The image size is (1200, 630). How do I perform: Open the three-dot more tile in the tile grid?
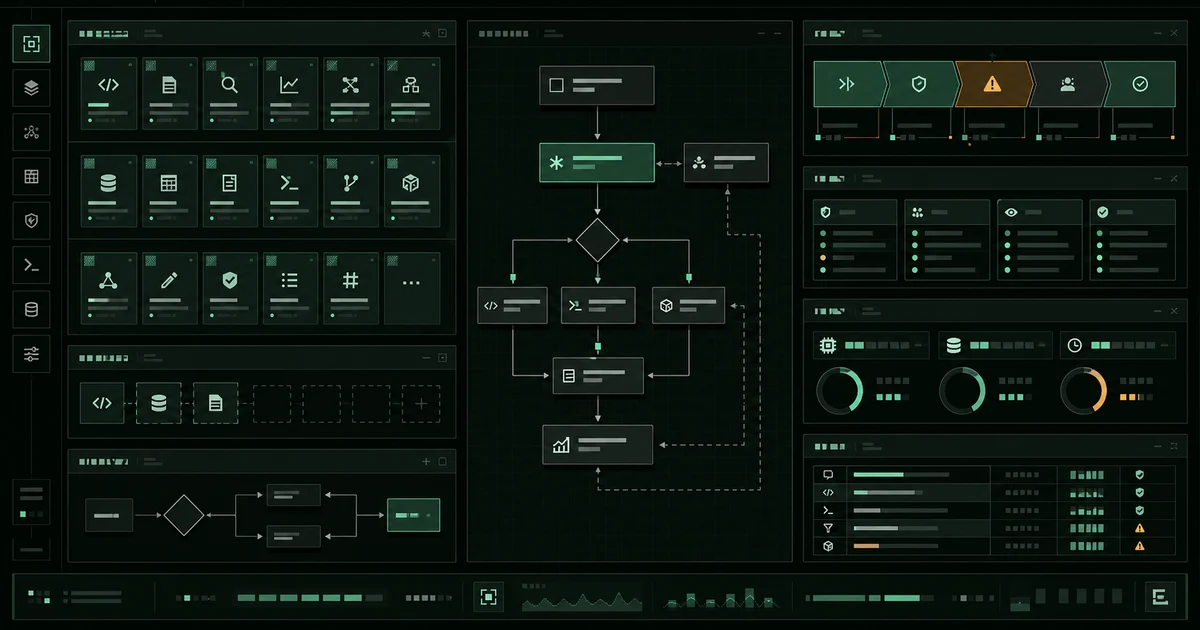pyautogui.click(x=410, y=288)
